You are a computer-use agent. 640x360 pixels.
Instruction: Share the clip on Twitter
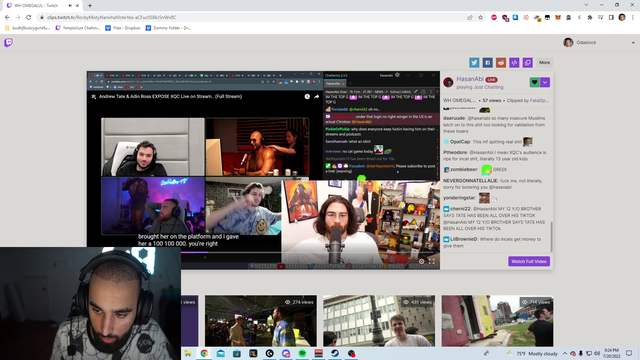pyautogui.click(x=474, y=62)
